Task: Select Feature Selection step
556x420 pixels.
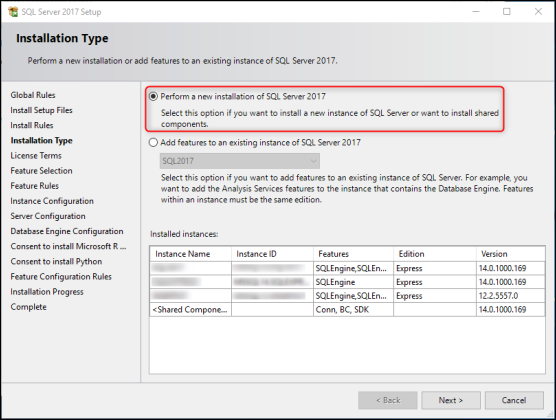Action: pos(41,171)
